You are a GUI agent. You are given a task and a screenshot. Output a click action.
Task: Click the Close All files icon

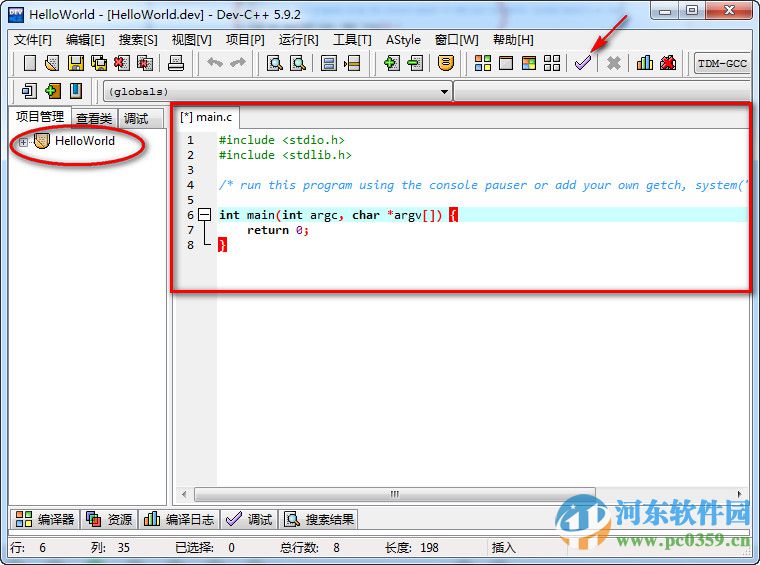click(145, 63)
